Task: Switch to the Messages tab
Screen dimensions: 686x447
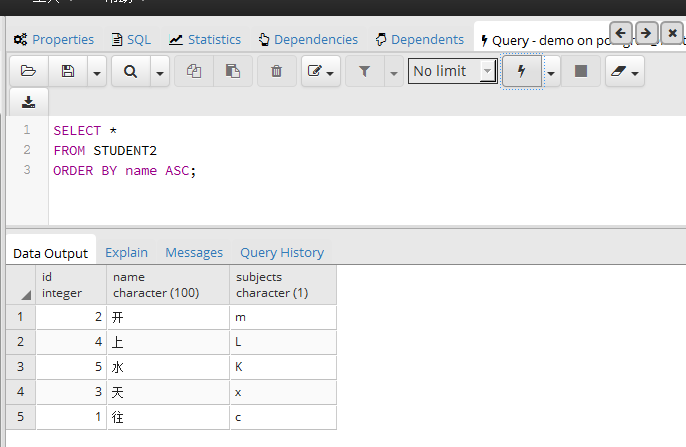Action: coord(194,253)
